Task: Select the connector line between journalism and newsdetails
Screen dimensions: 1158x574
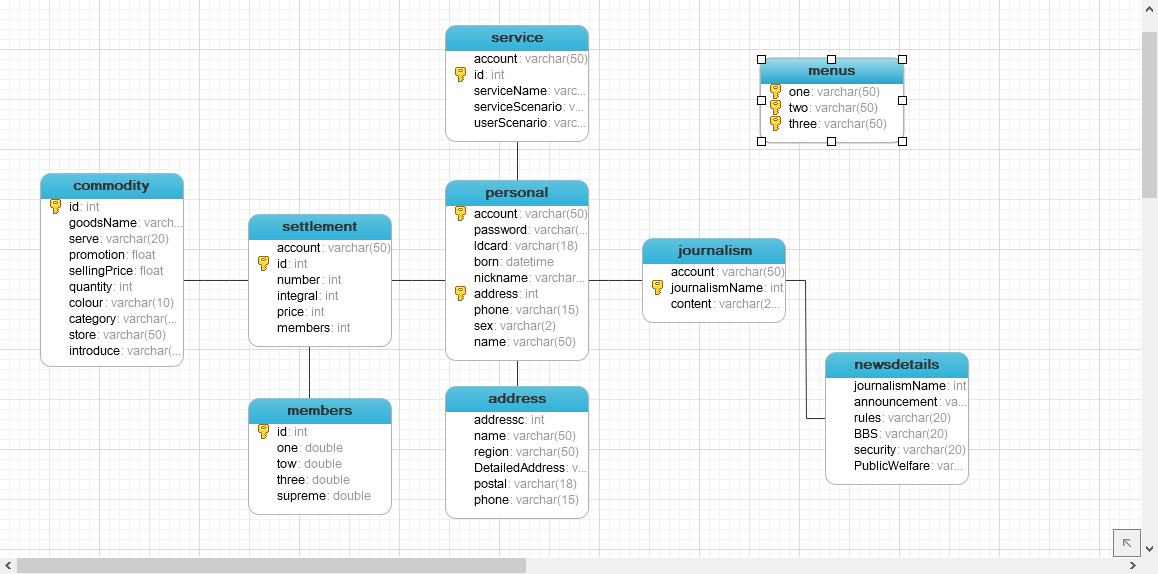Action: click(x=806, y=350)
